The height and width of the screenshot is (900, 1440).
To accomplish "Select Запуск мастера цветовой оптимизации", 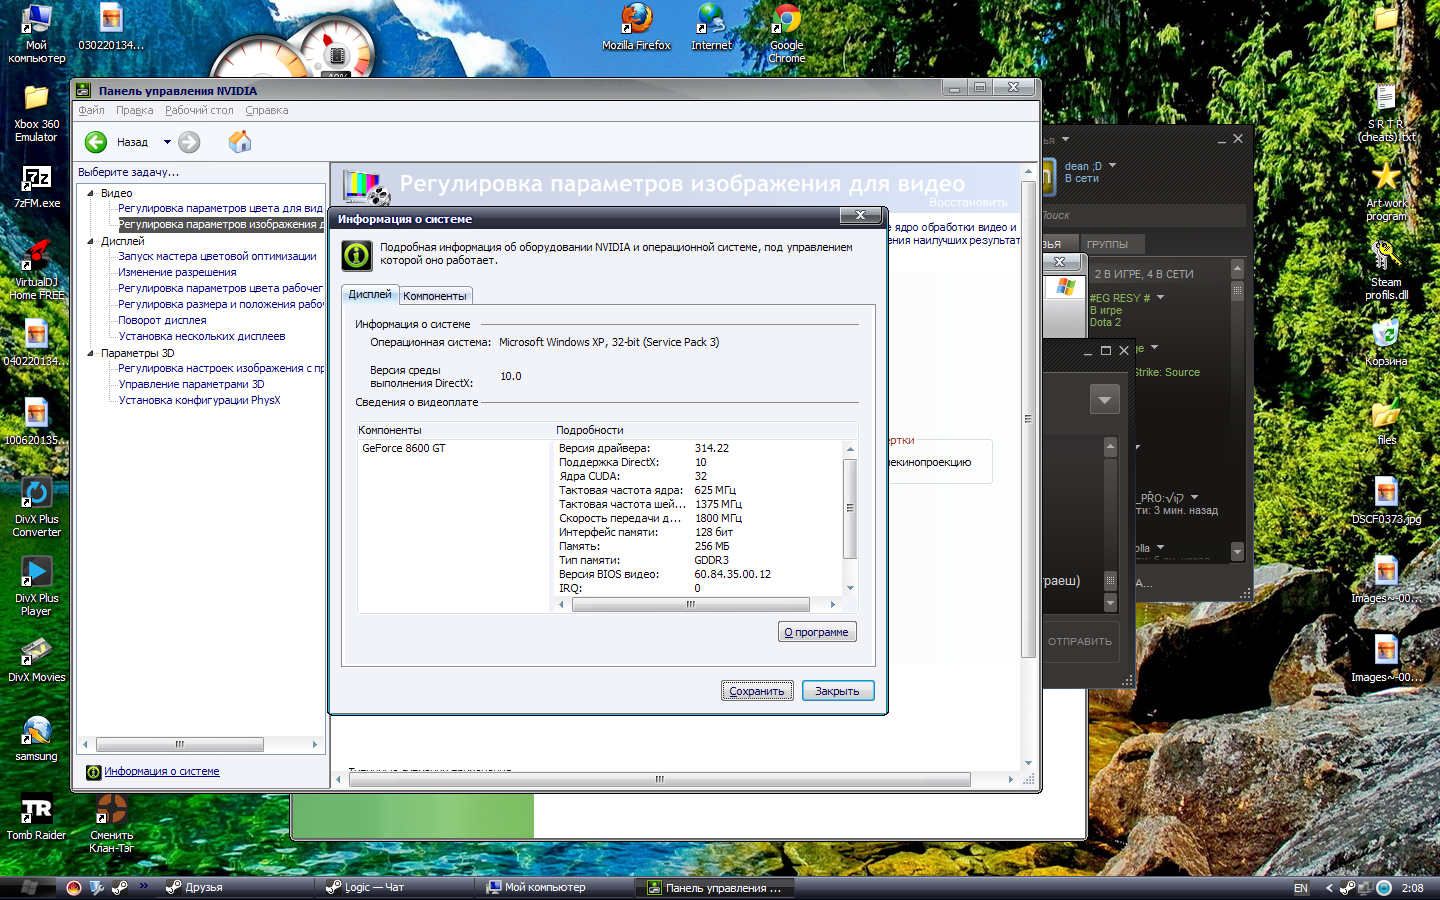I will tap(217, 256).
